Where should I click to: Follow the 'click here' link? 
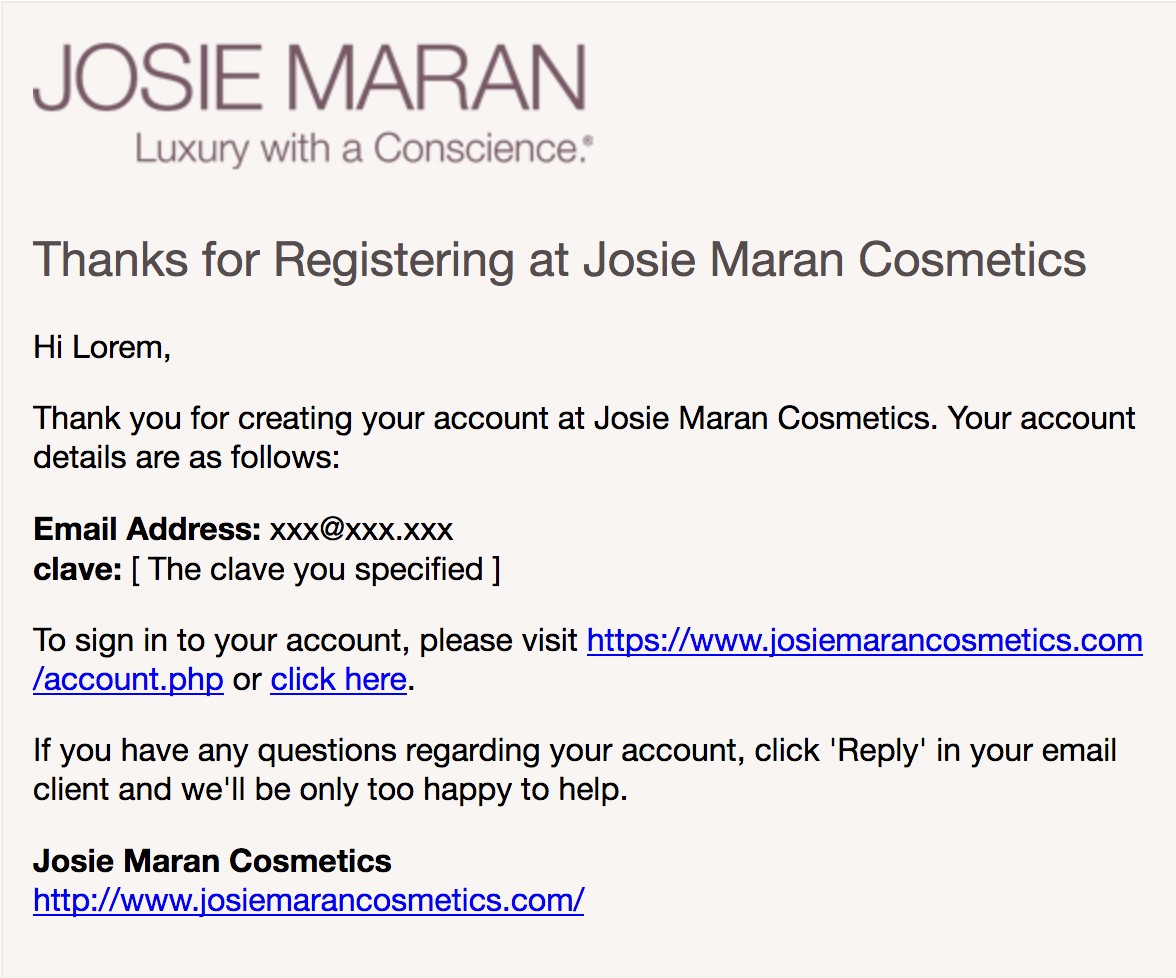tap(338, 680)
